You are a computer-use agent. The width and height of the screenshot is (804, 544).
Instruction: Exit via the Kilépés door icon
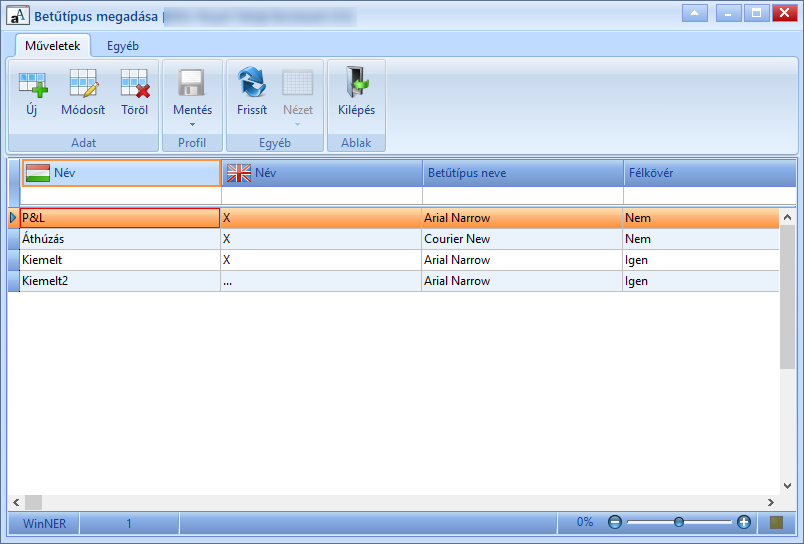click(356, 83)
